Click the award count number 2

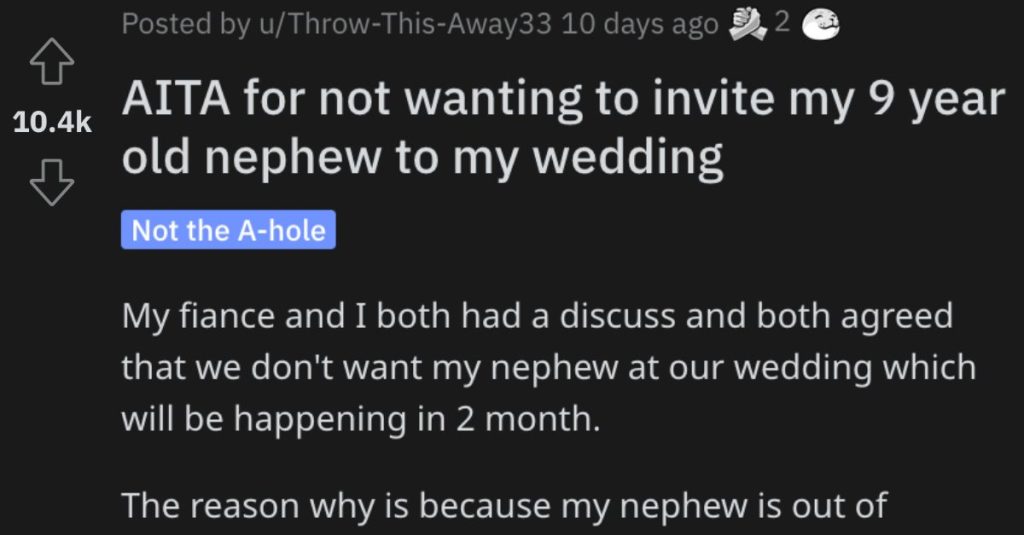click(782, 24)
